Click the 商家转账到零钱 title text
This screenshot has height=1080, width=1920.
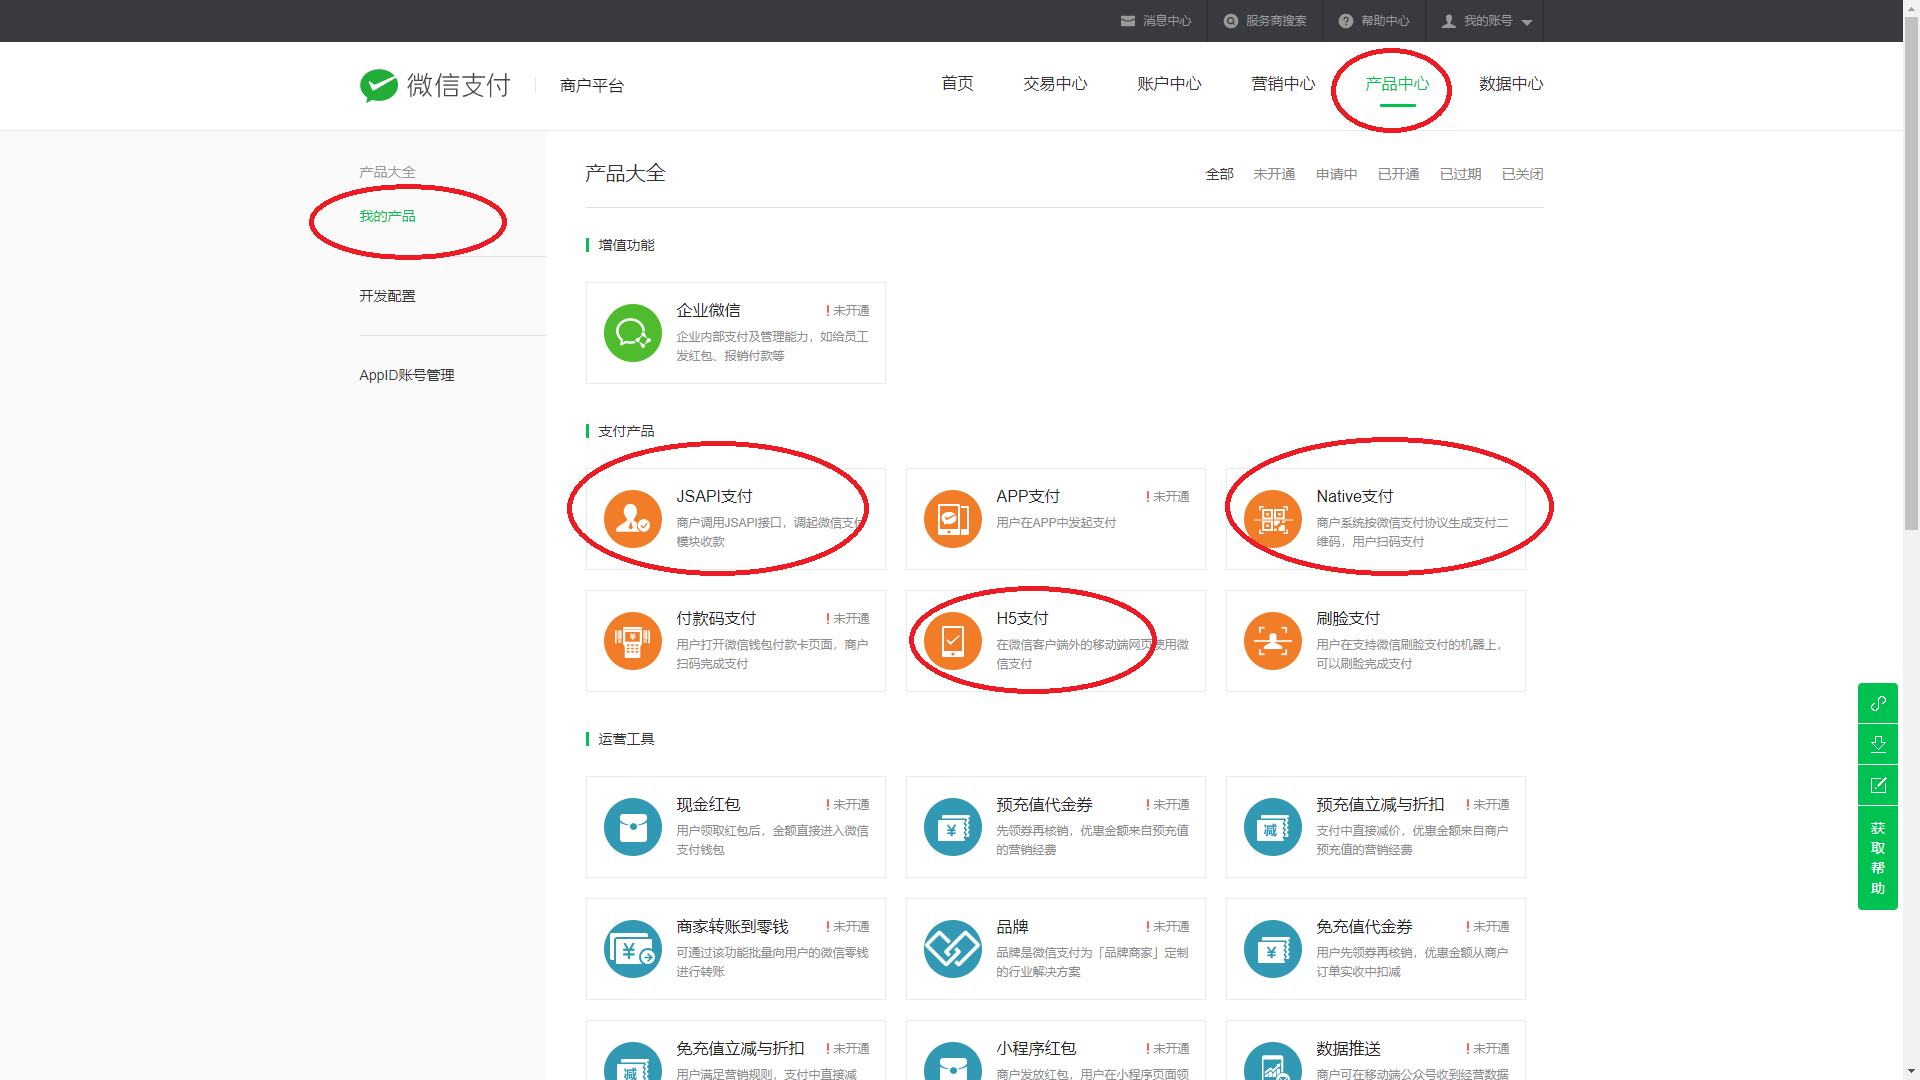point(732,926)
